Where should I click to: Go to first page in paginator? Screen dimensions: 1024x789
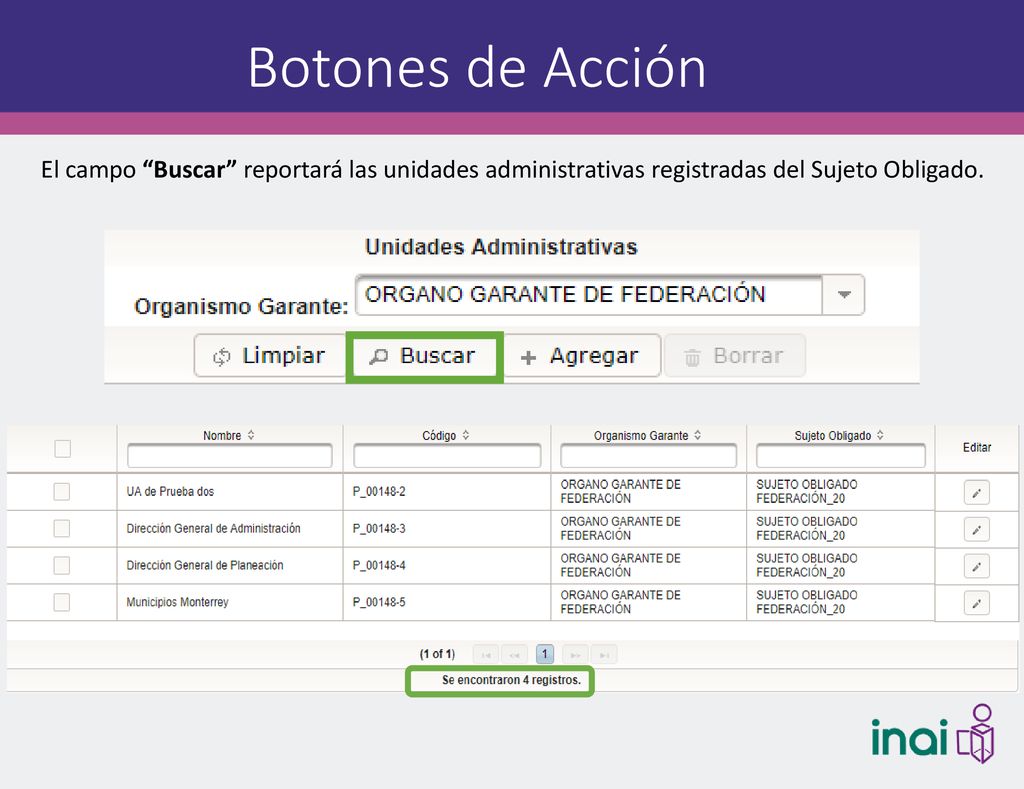coord(486,654)
